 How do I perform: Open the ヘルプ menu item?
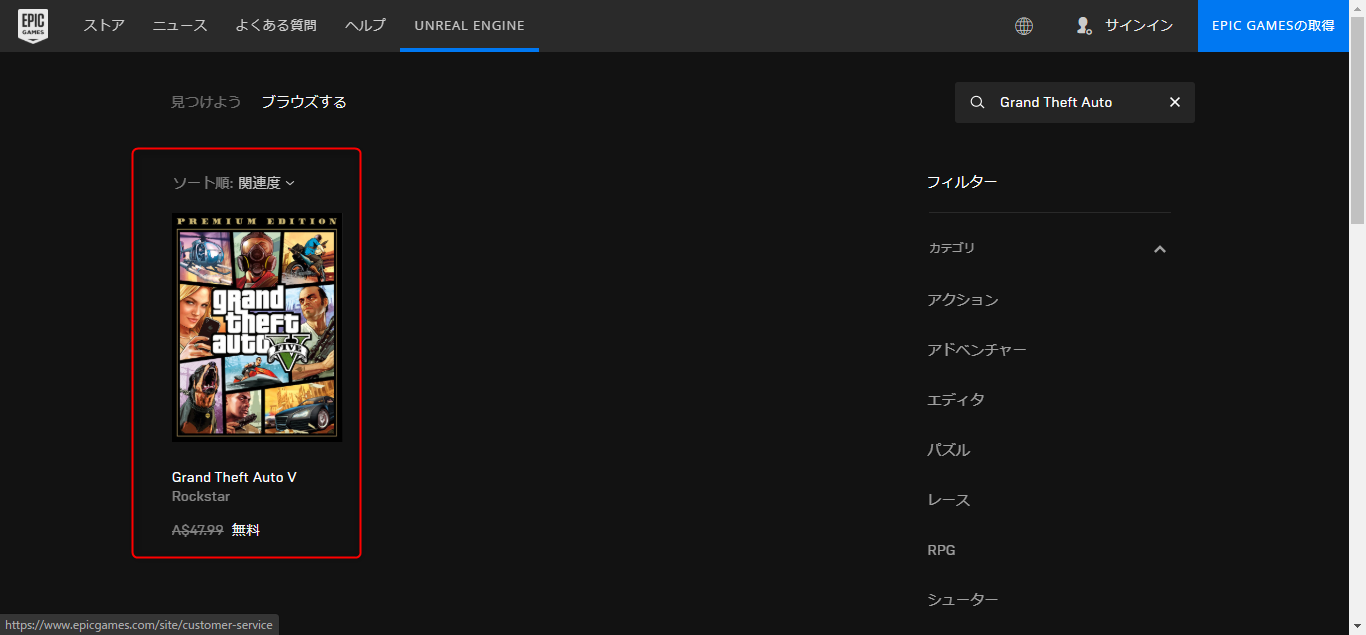pyautogui.click(x=365, y=26)
